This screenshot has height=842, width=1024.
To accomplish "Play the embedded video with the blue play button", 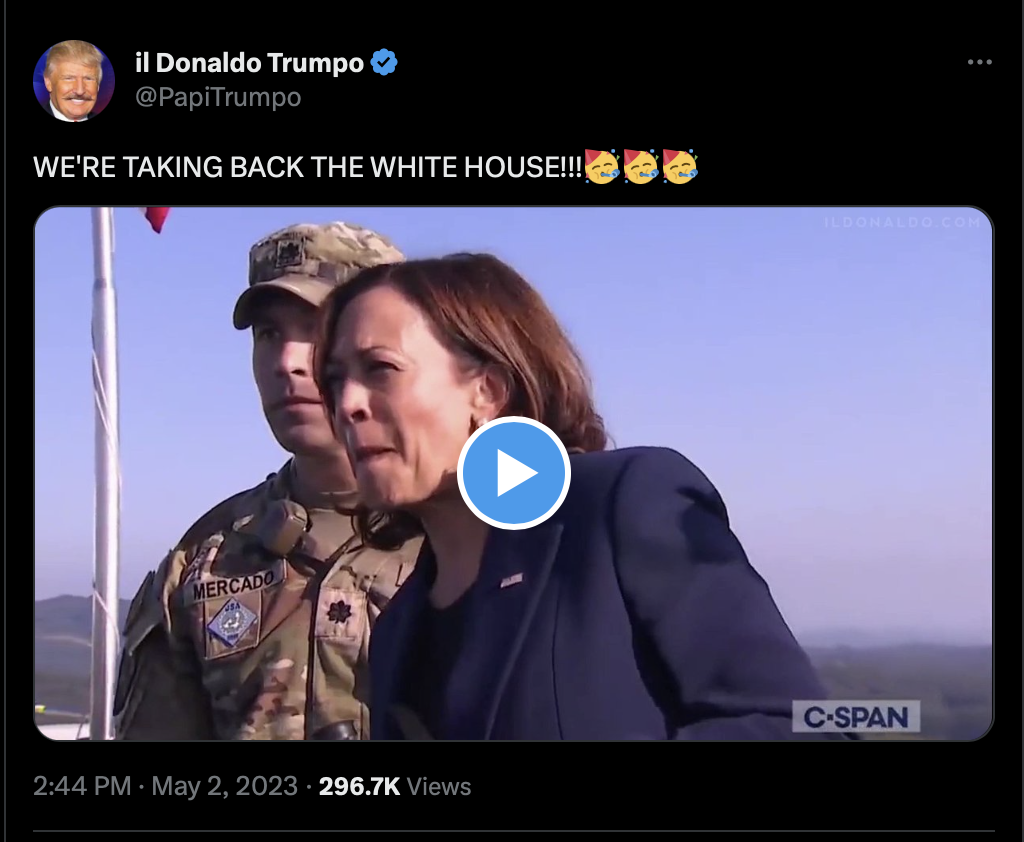I will [x=514, y=472].
